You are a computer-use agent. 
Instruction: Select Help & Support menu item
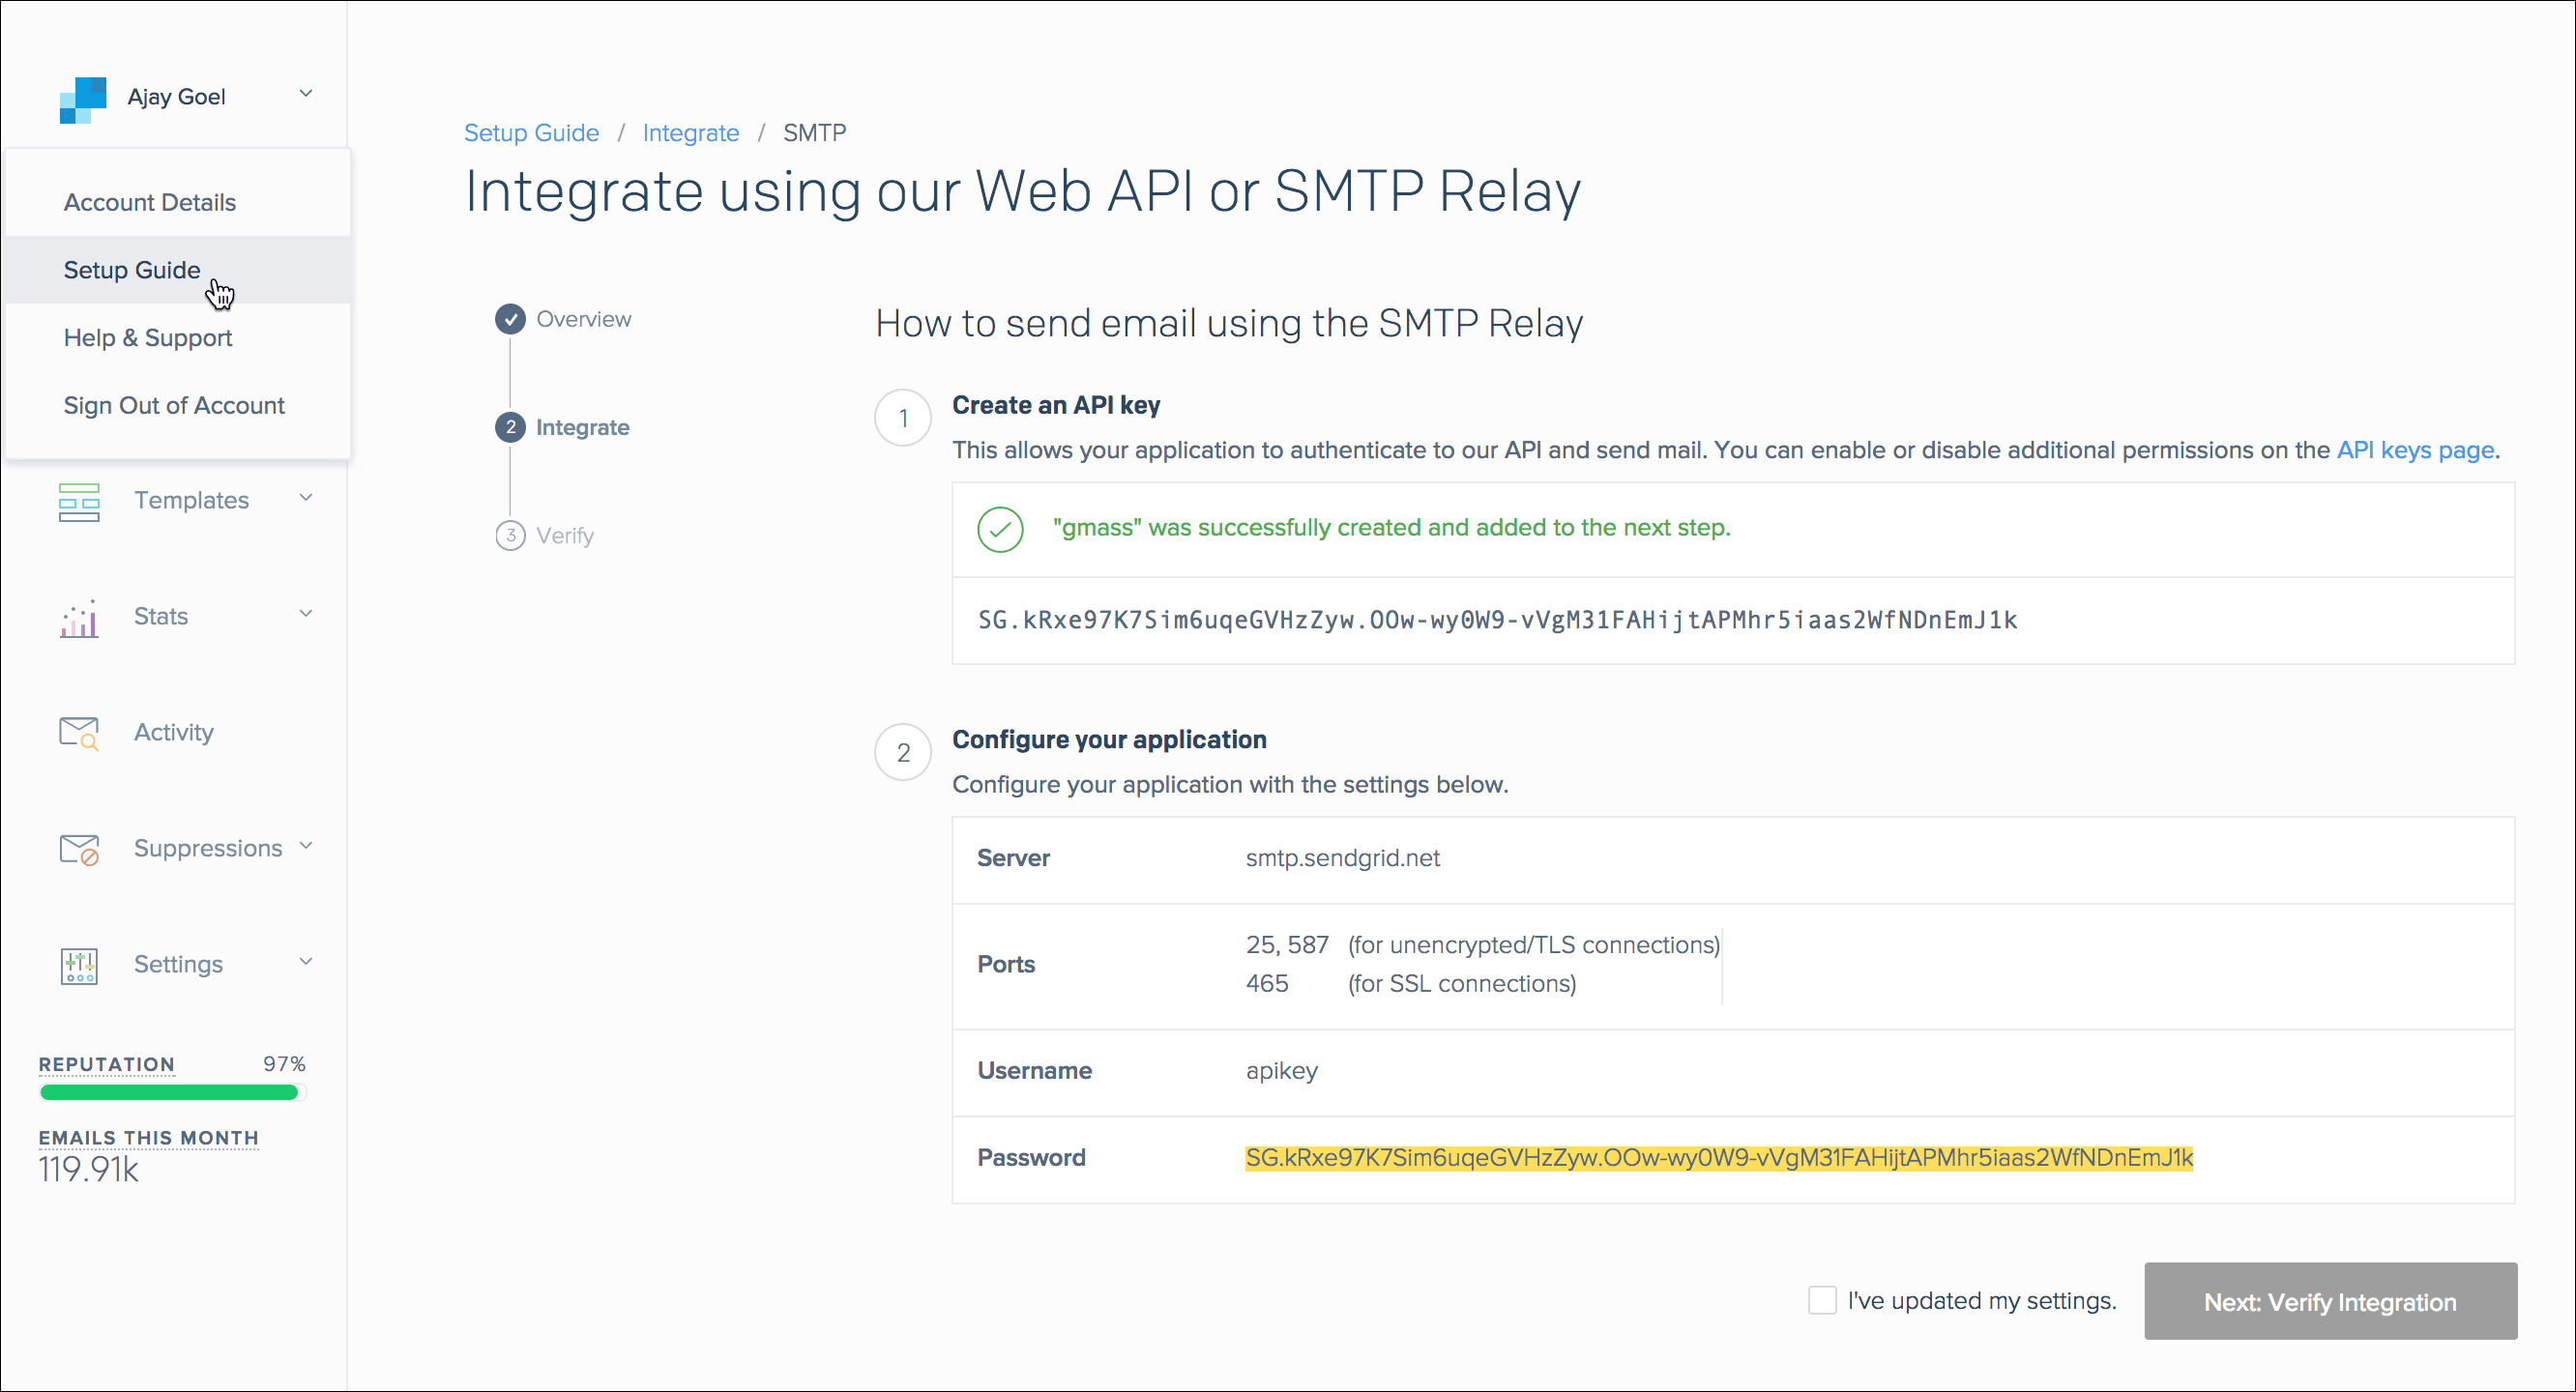[147, 337]
